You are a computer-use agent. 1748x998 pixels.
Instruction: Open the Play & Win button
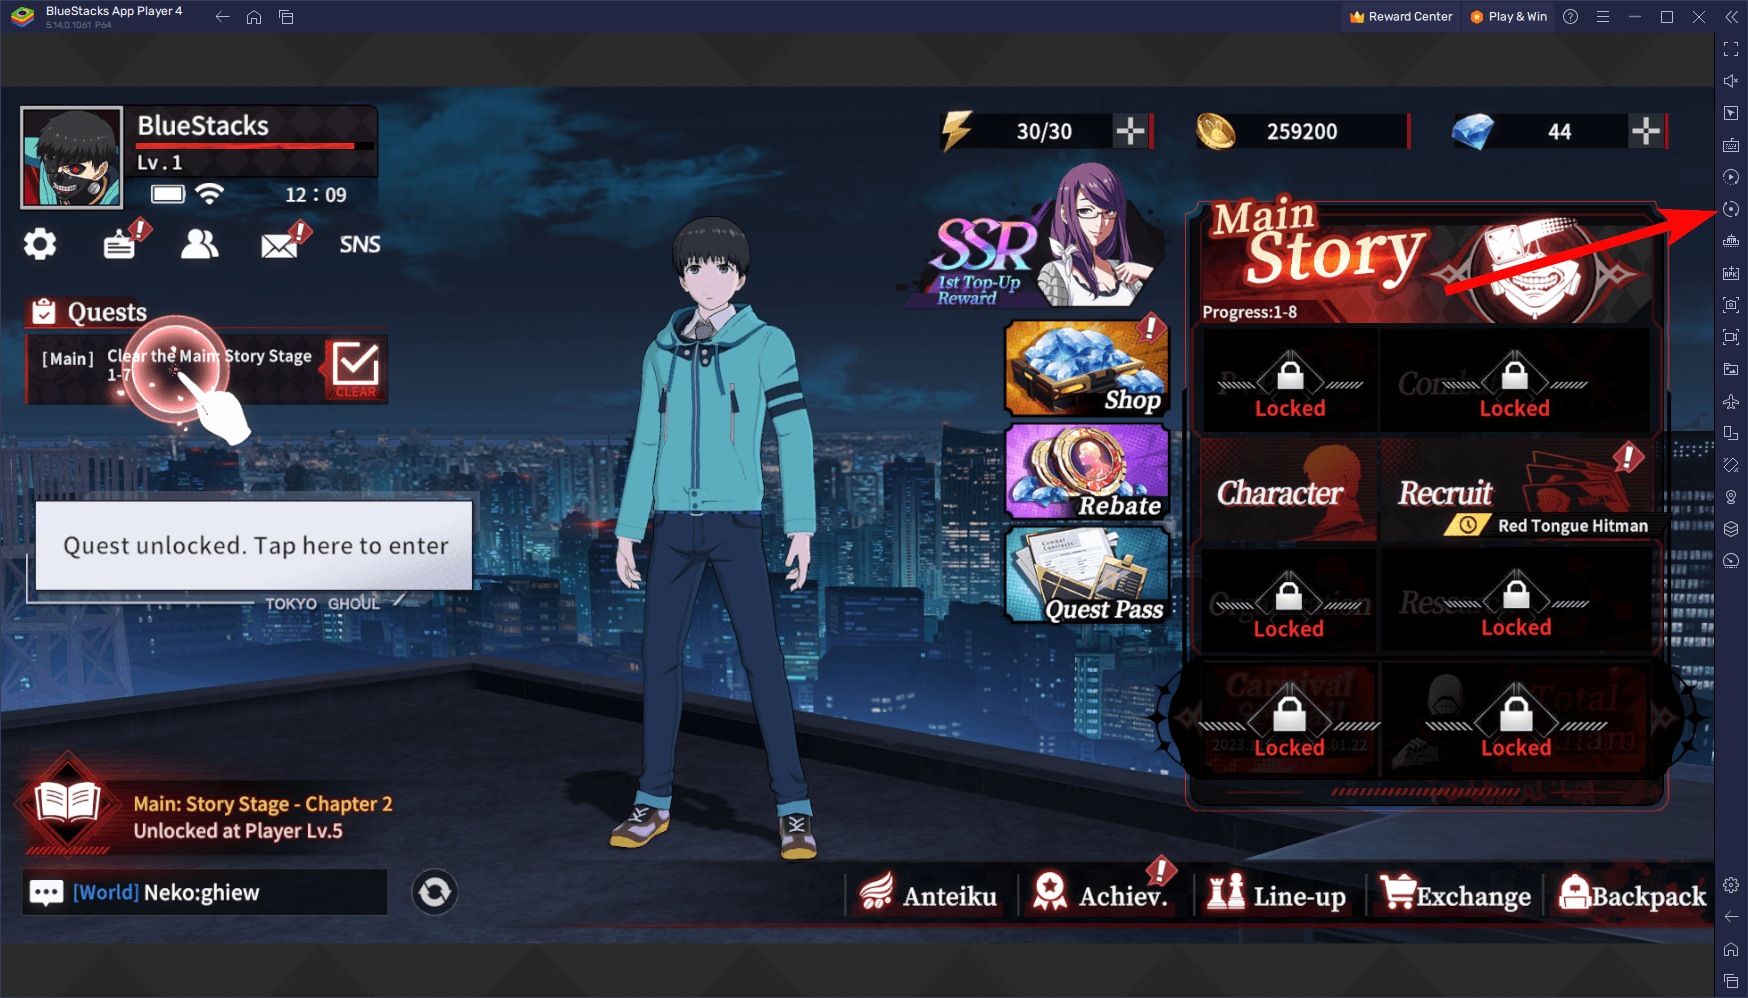[1509, 17]
